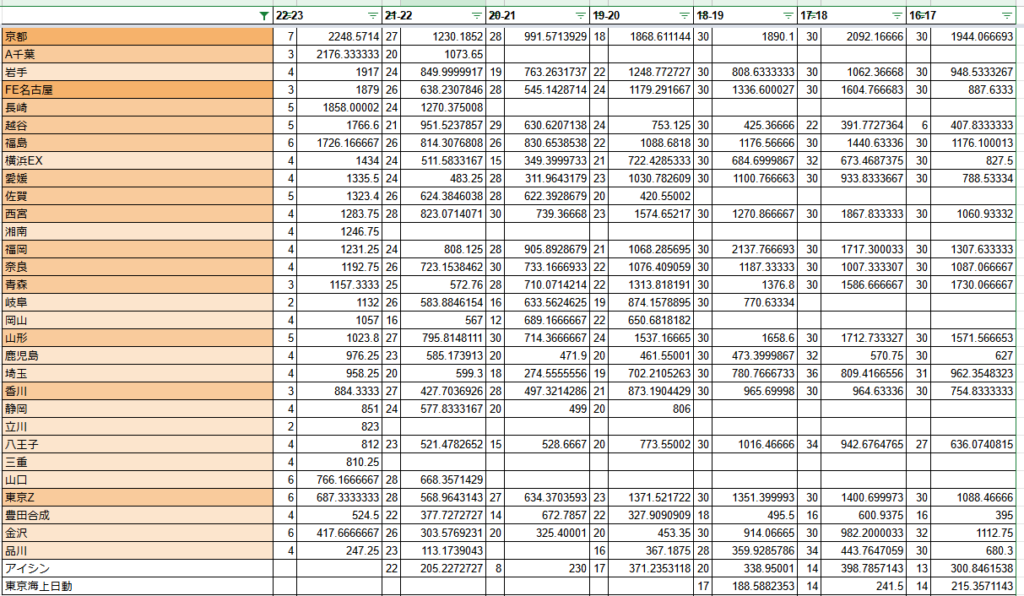Screen dimensions: 1024x596
Task: Click filter icon immediately left of 18-19 header
Action: coord(684,16)
